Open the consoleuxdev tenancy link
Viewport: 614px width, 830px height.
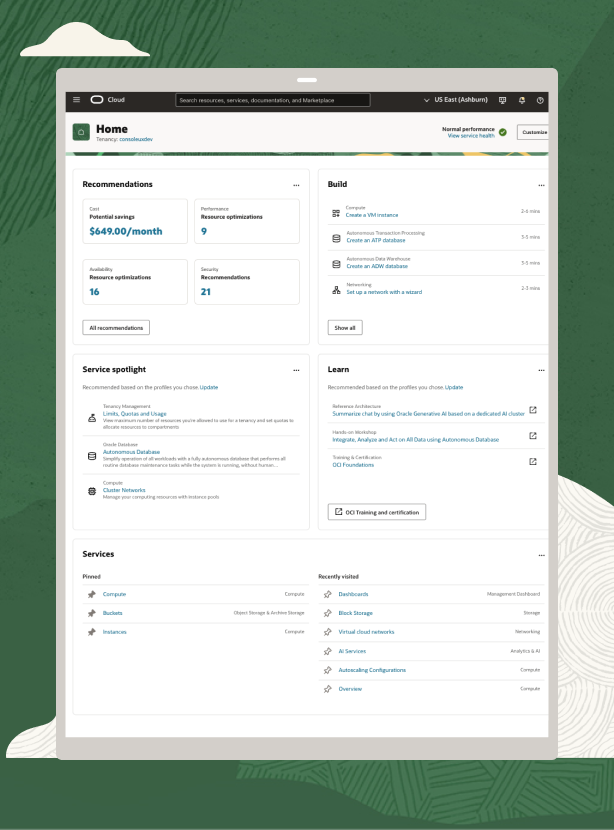(136, 139)
